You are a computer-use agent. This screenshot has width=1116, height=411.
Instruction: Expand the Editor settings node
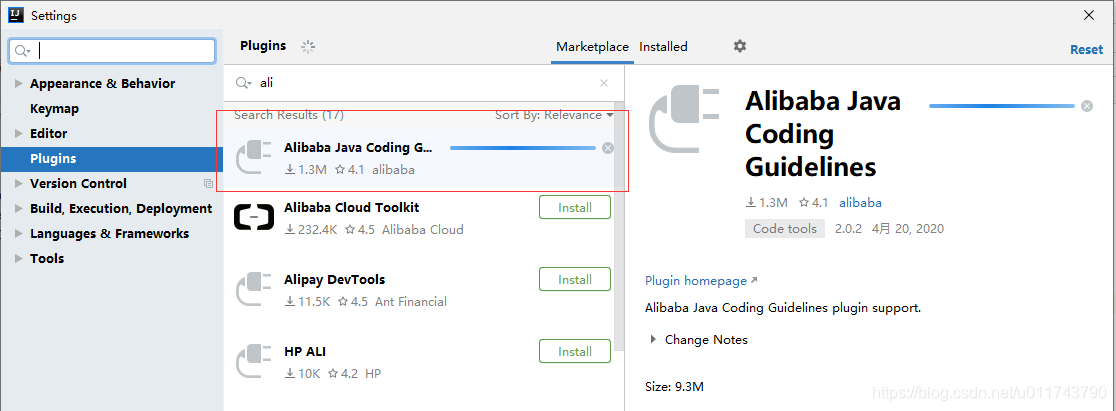click(x=19, y=133)
